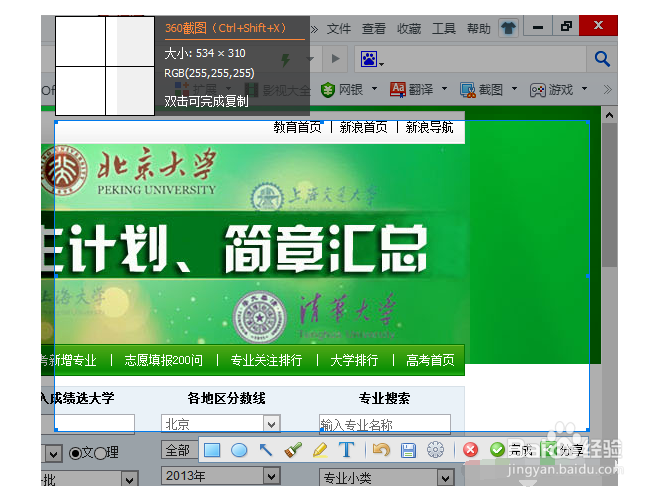Click the forward play arrow button
This screenshot has height=492, width=661.
[x=336, y=59]
